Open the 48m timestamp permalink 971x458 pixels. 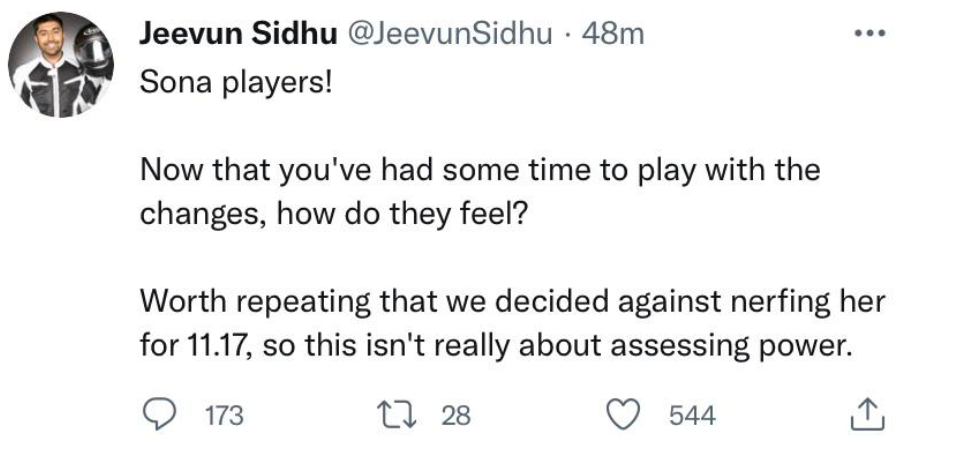[x=612, y=34]
